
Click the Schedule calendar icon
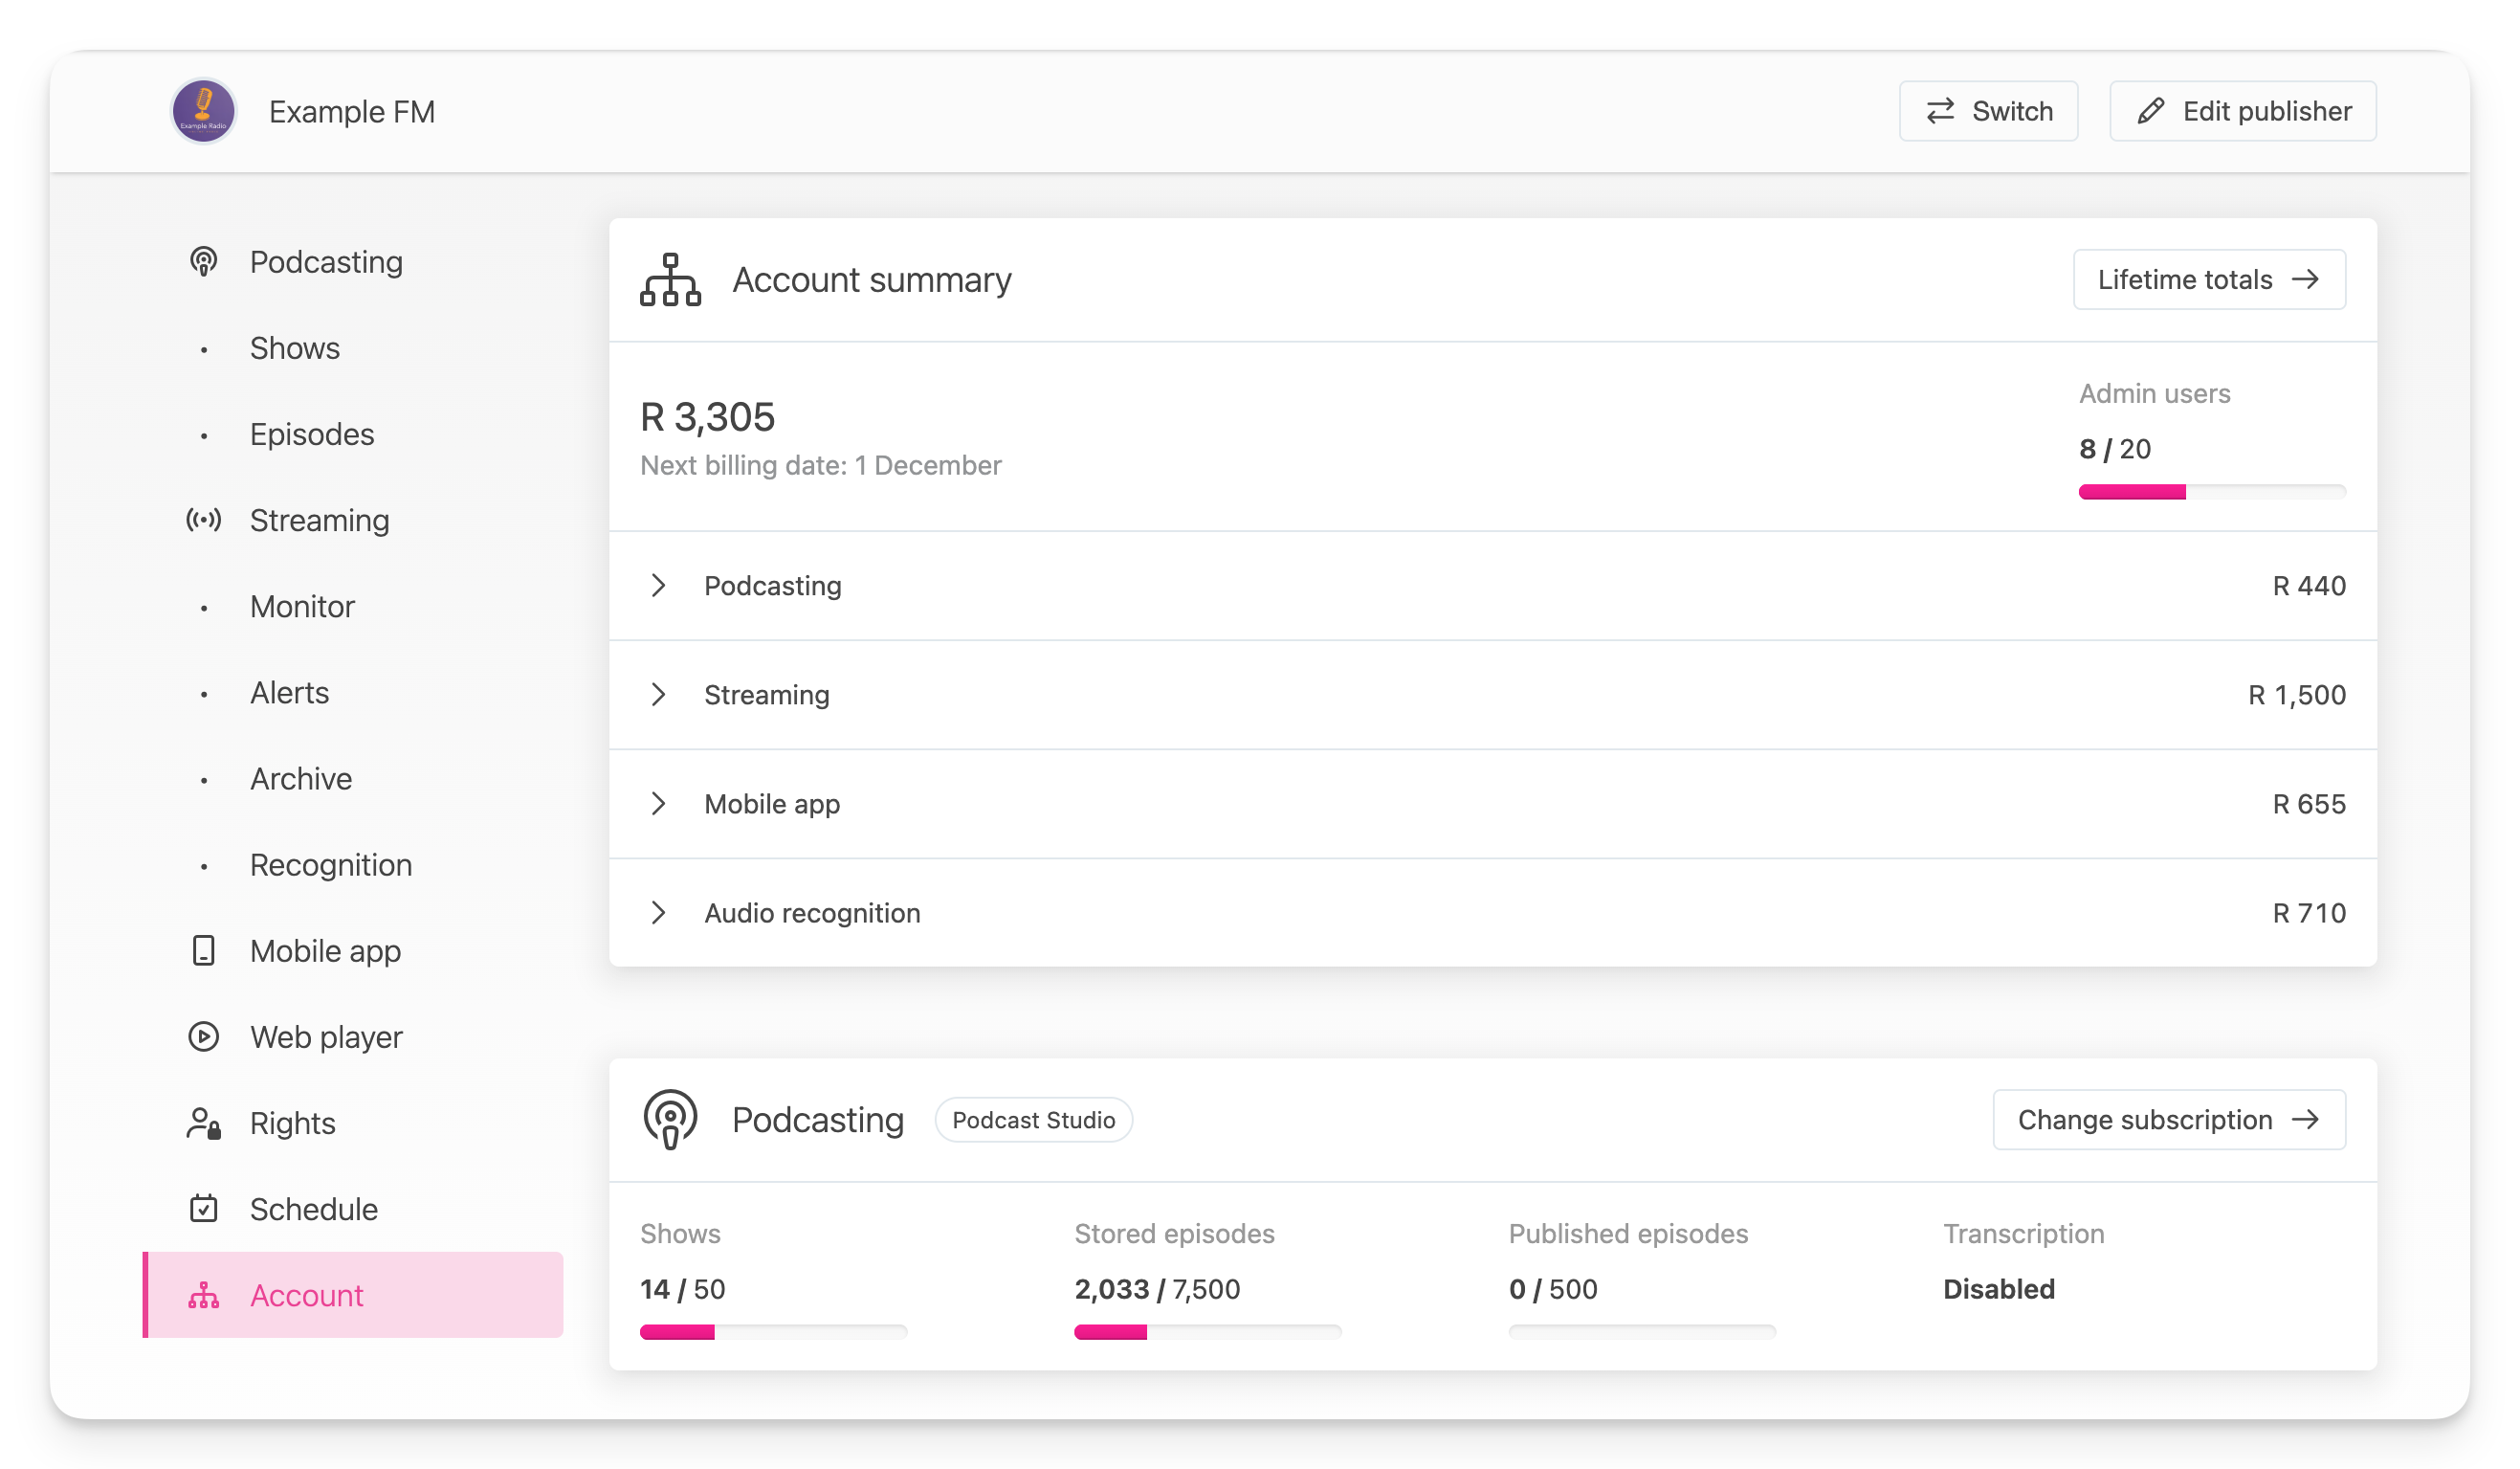[203, 1209]
